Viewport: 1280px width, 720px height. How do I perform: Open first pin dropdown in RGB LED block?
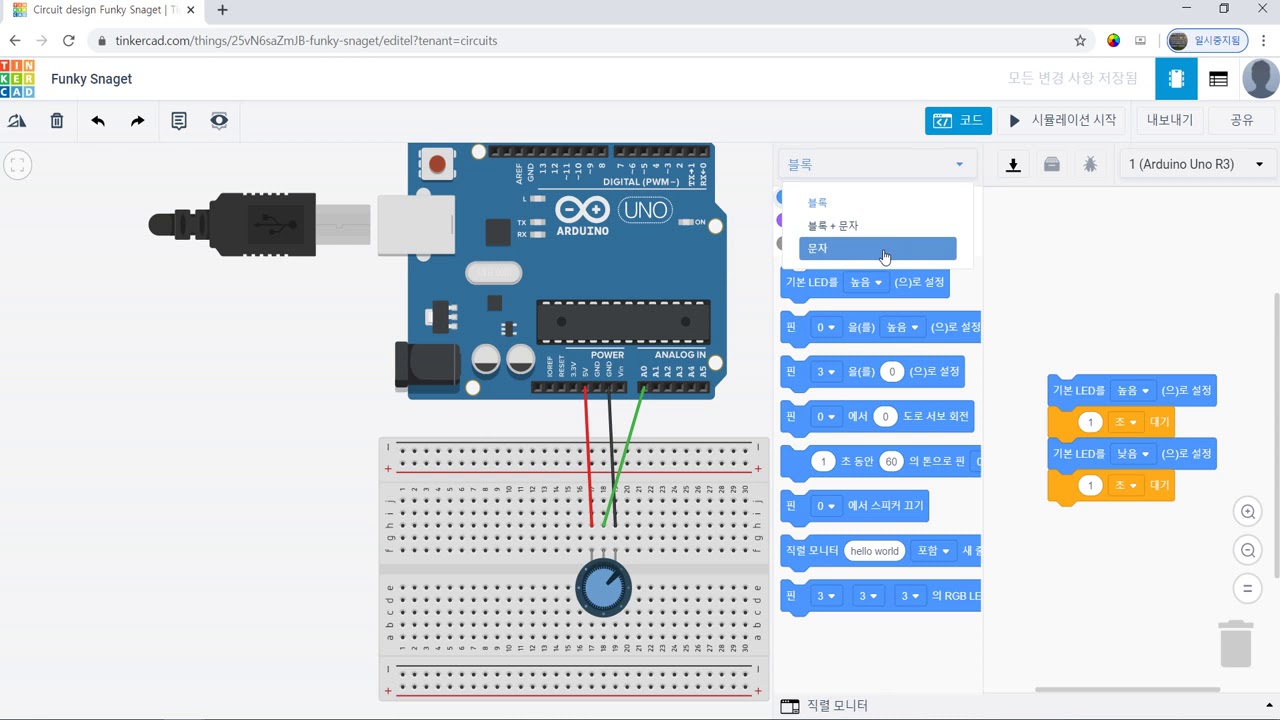826,596
